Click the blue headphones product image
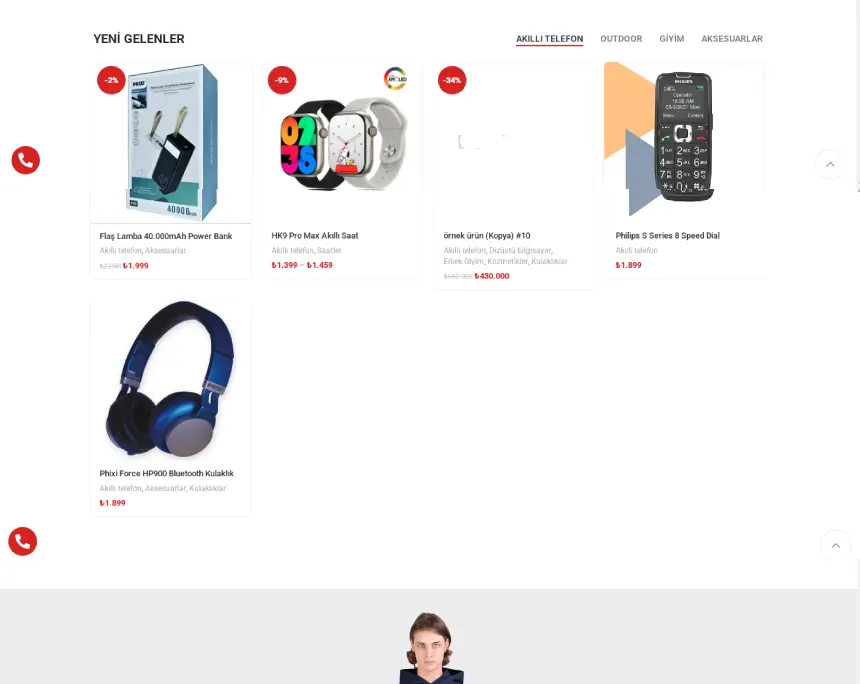The width and height of the screenshot is (860, 684). pos(171,380)
